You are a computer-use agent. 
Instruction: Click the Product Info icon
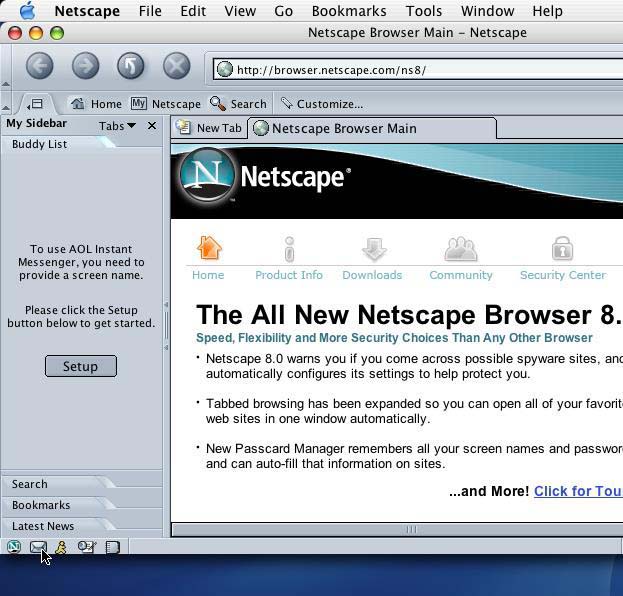[x=290, y=249]
